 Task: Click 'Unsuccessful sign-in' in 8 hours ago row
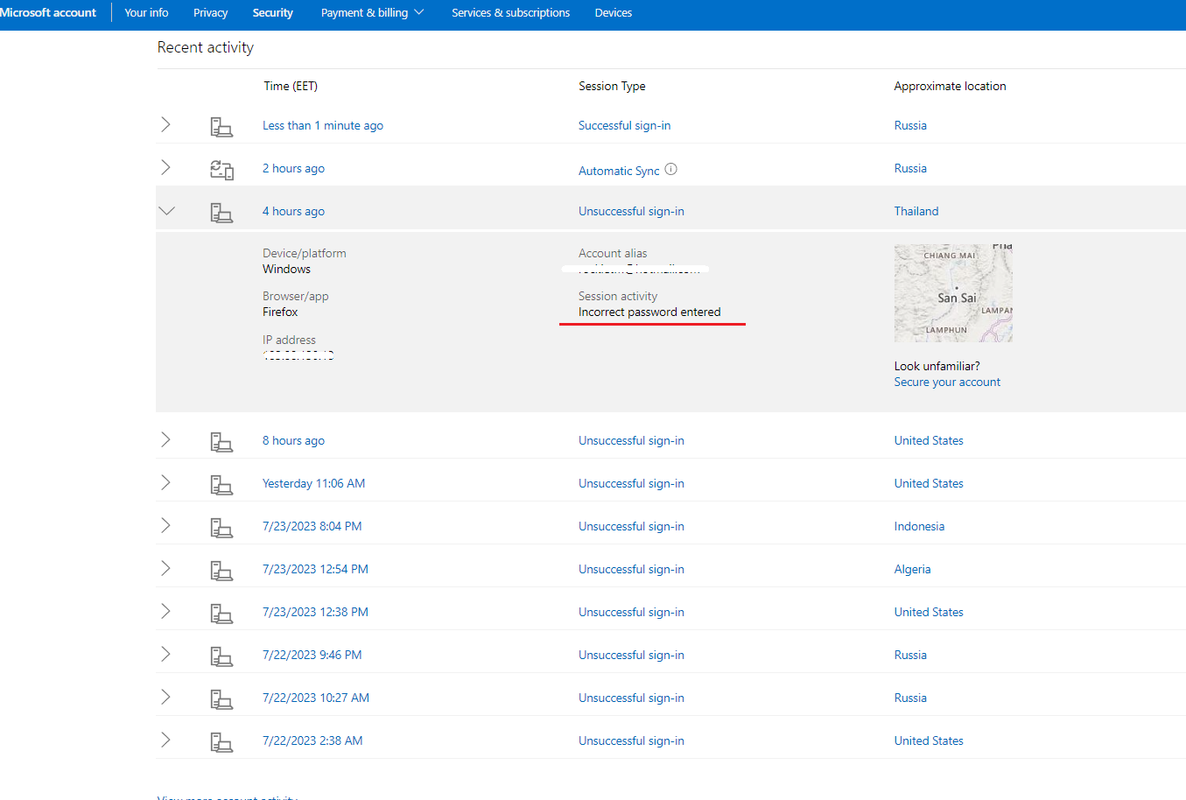click(631, 441)
